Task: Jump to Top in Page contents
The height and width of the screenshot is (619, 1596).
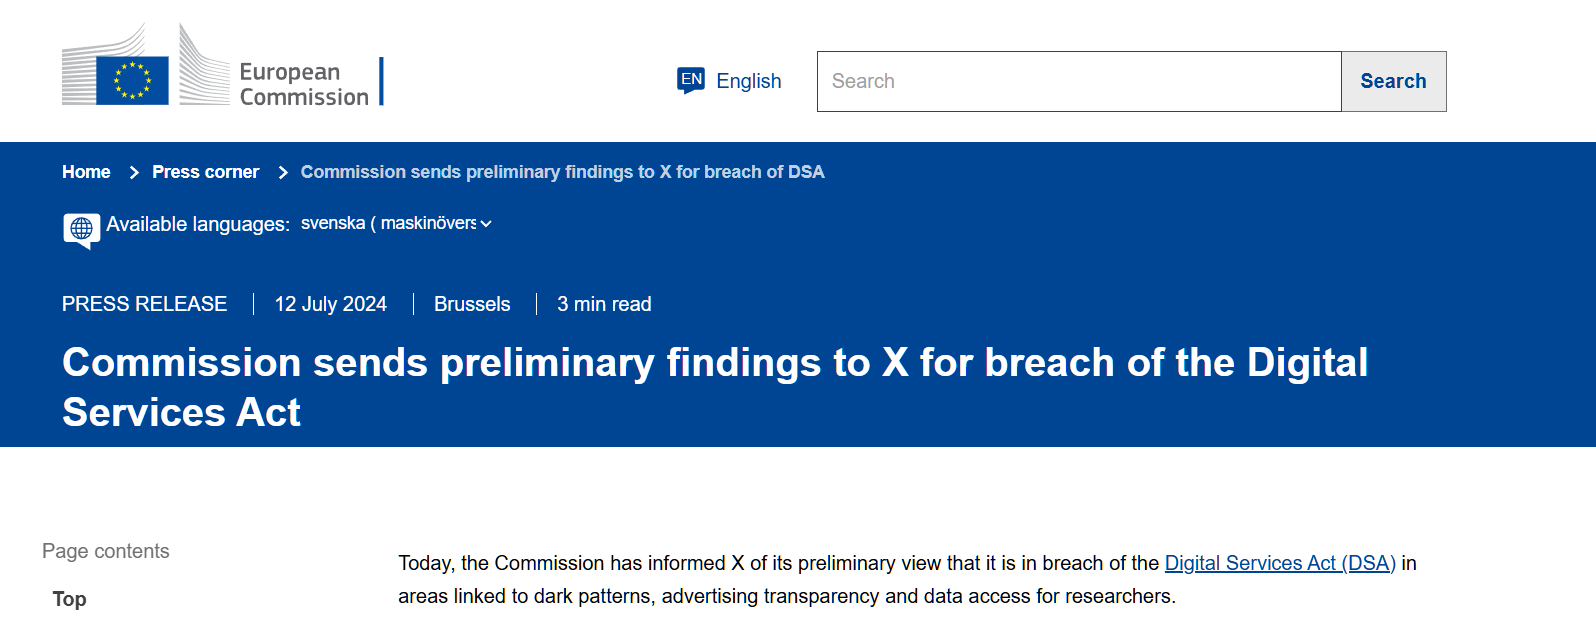Action: tap(69, 599)
